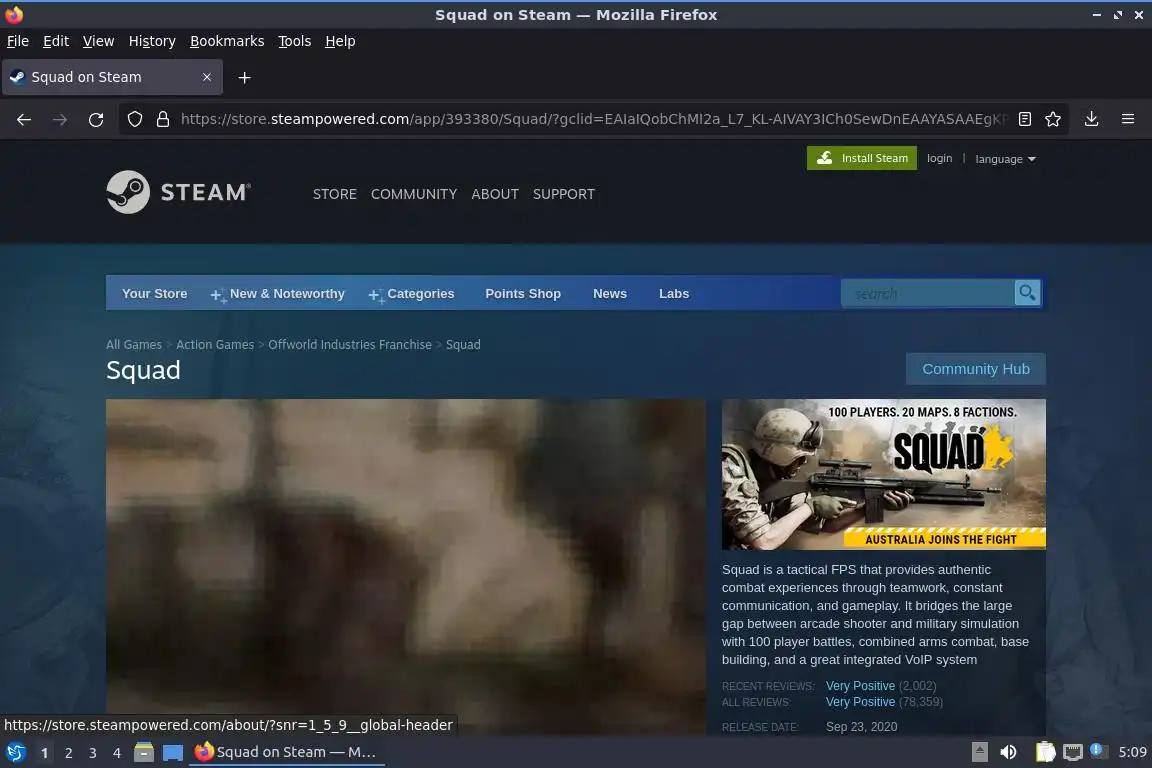Open ABOUT in the Steam header
Image resolution: width=1152 pixels, height=768 pixels.
pyautogui.click(x=495, y=194)
